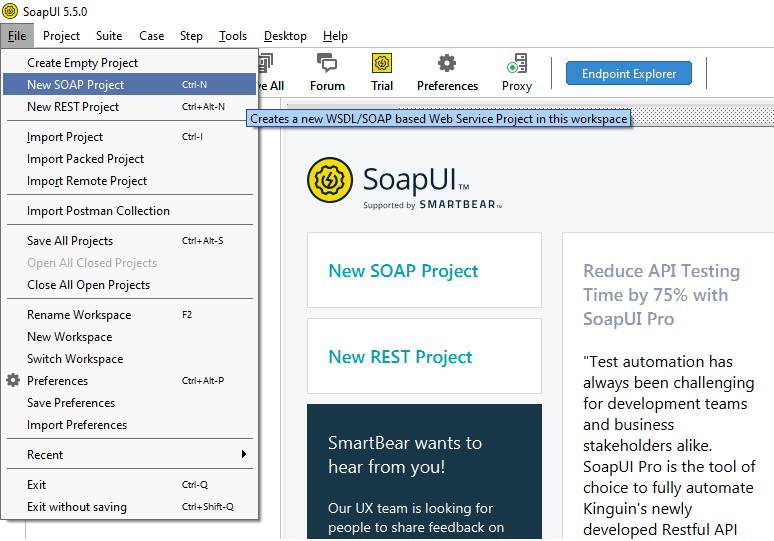Click SmartBear feedback banner
774x541 pixels.
(424, 471)
